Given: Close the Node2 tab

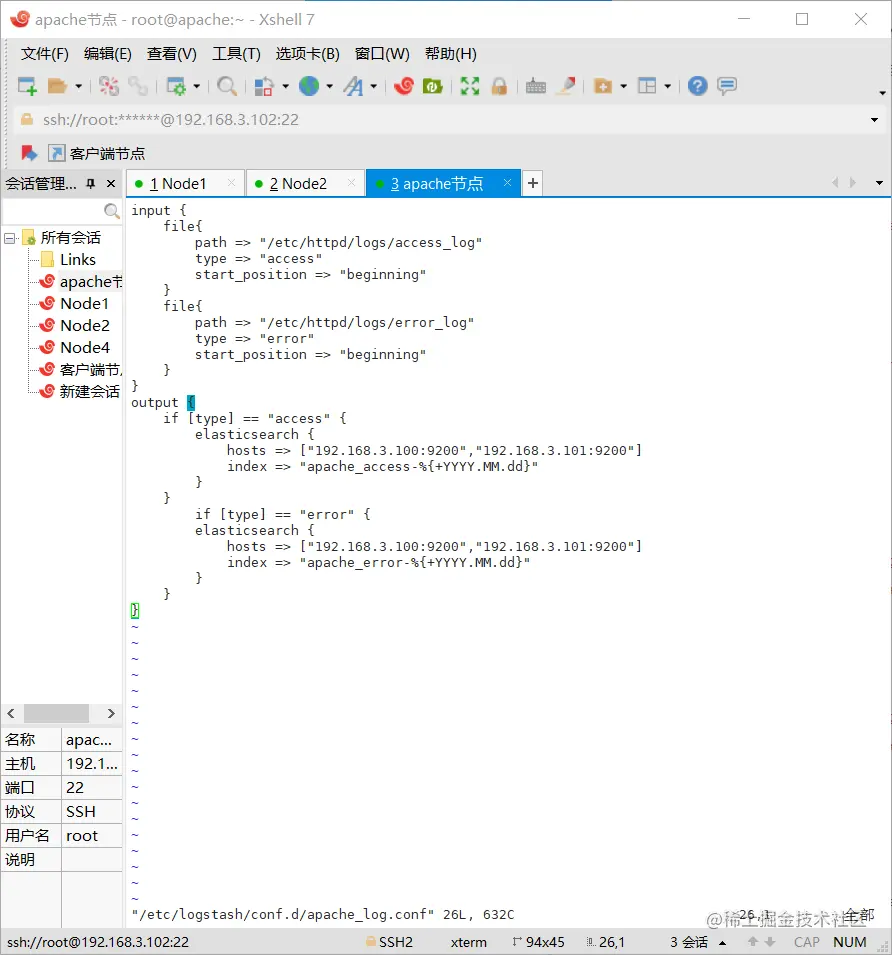Looking at the screenshot, I should (351, 183).
